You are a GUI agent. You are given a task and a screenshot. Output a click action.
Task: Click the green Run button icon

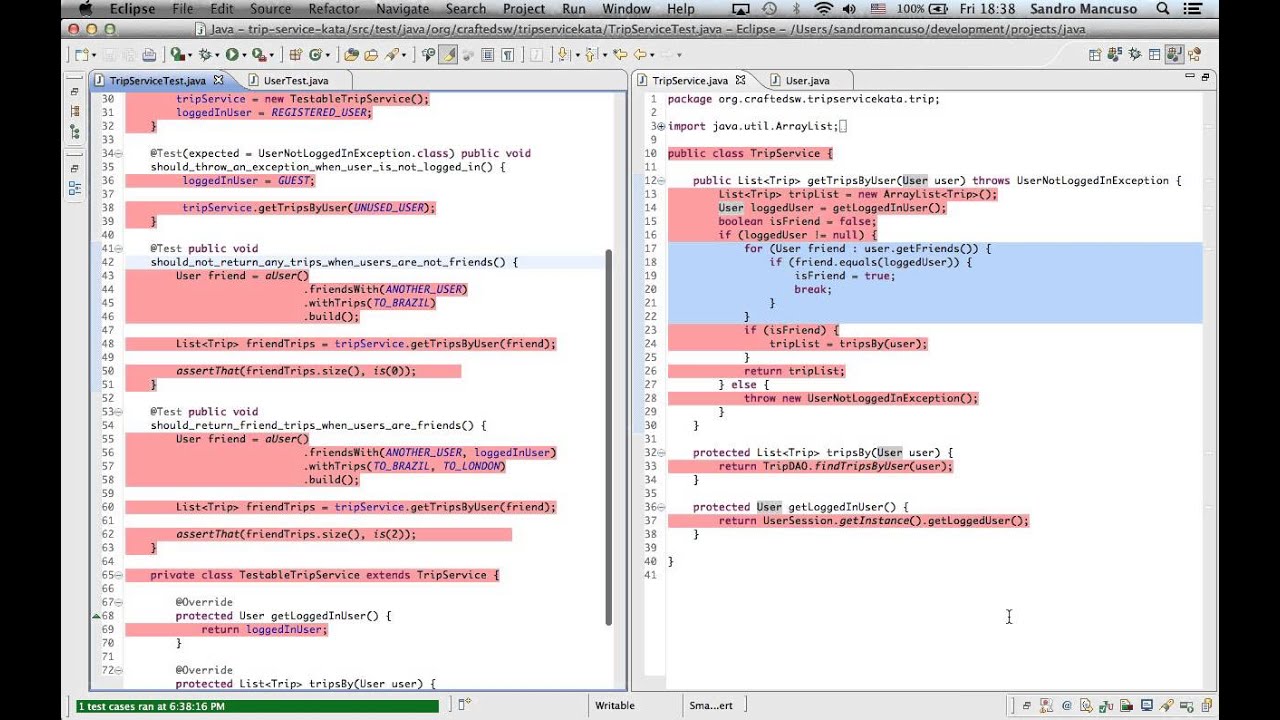click(x=231, y=55)
